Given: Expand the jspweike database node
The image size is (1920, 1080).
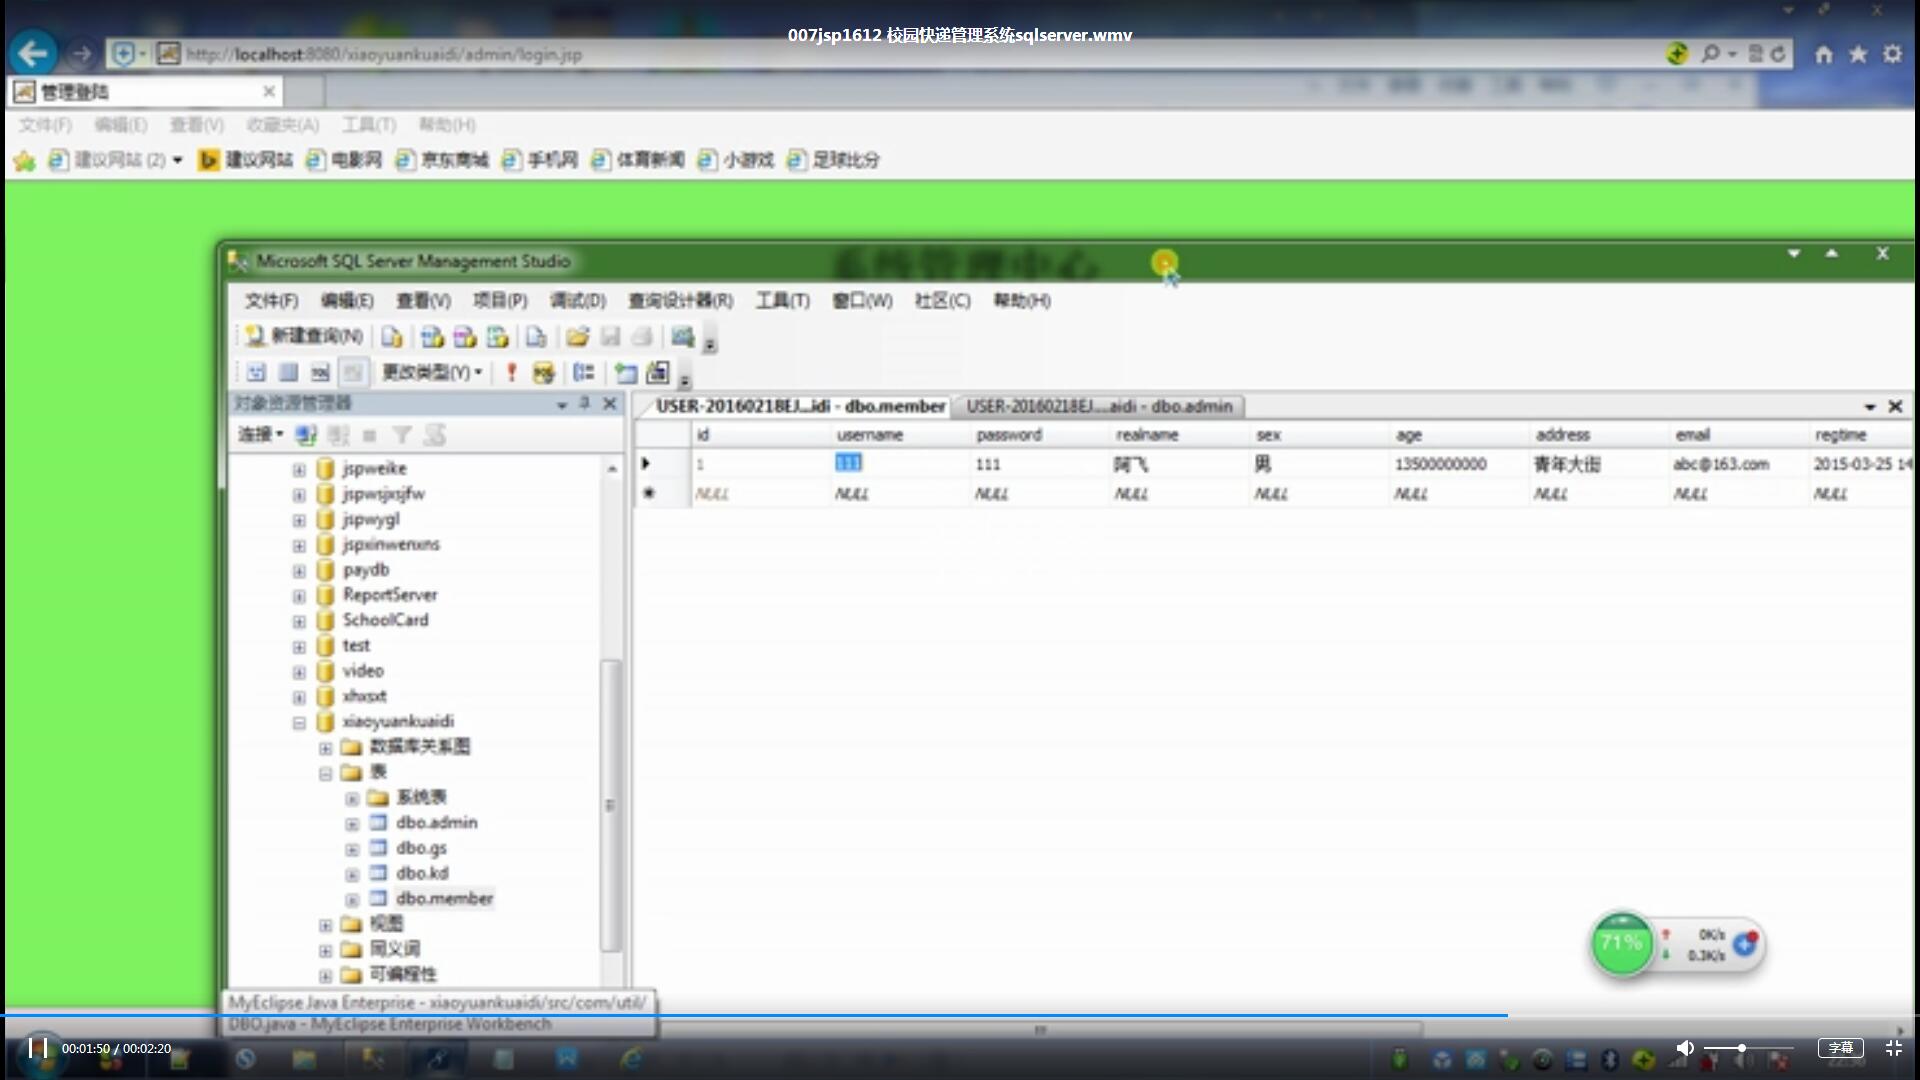Looking at the screenshot, I should 299,469.
